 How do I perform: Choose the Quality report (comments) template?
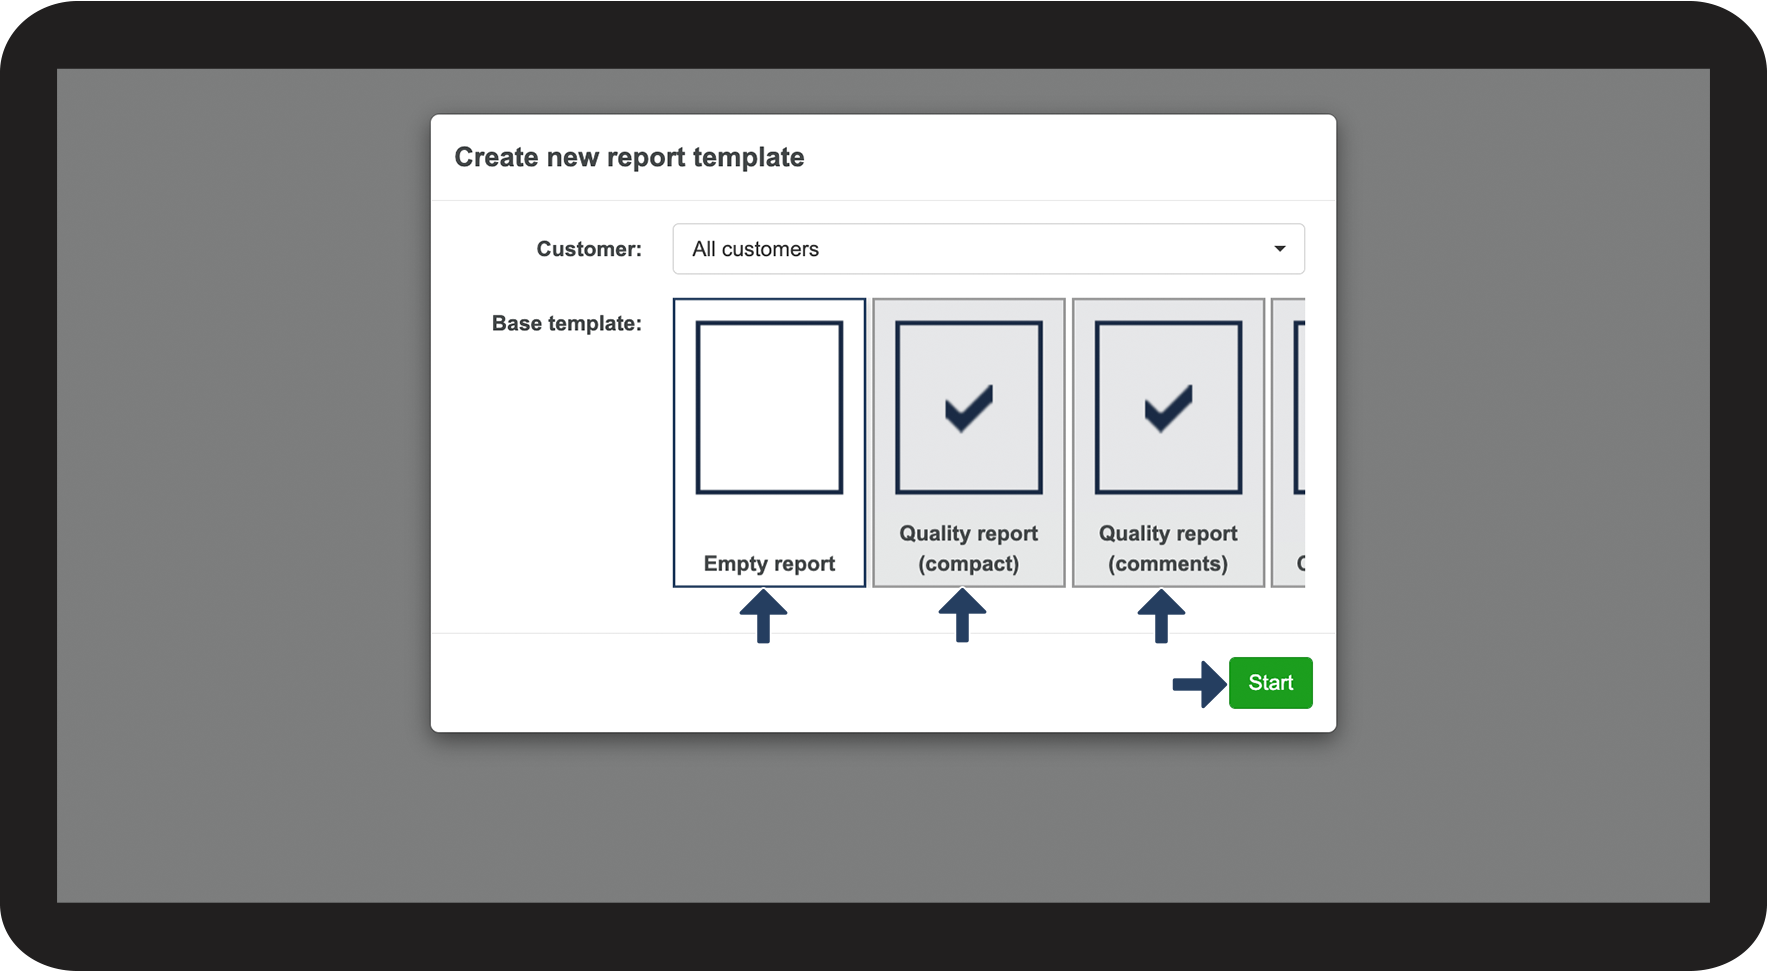coord(1168,442)
